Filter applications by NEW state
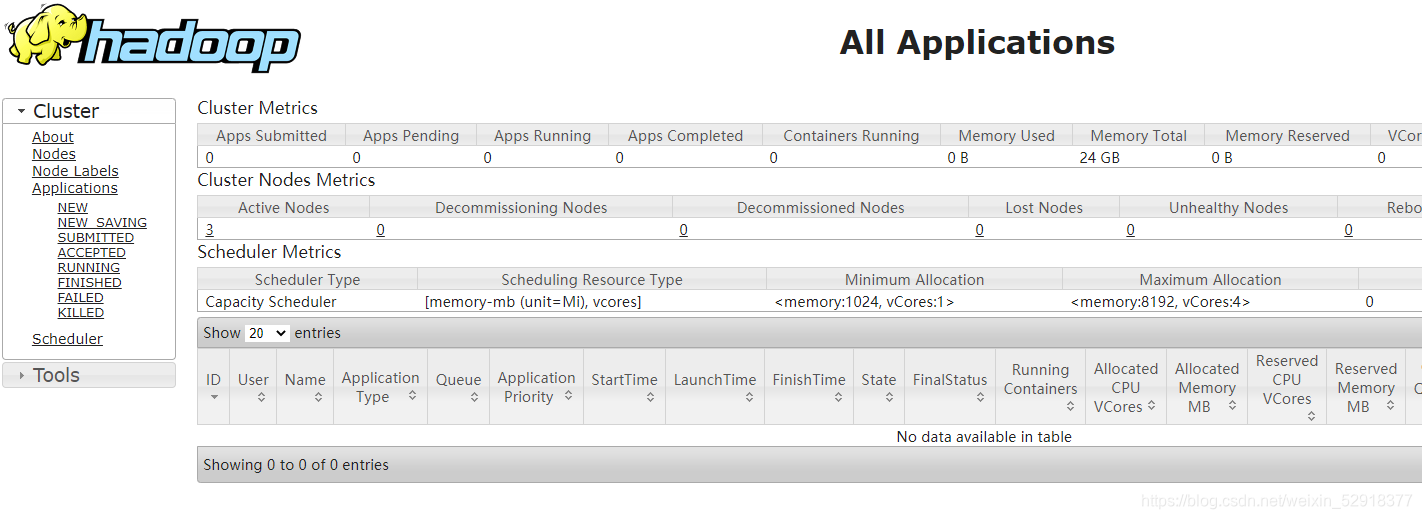1422x519 pixels. (x=73, y=208)
